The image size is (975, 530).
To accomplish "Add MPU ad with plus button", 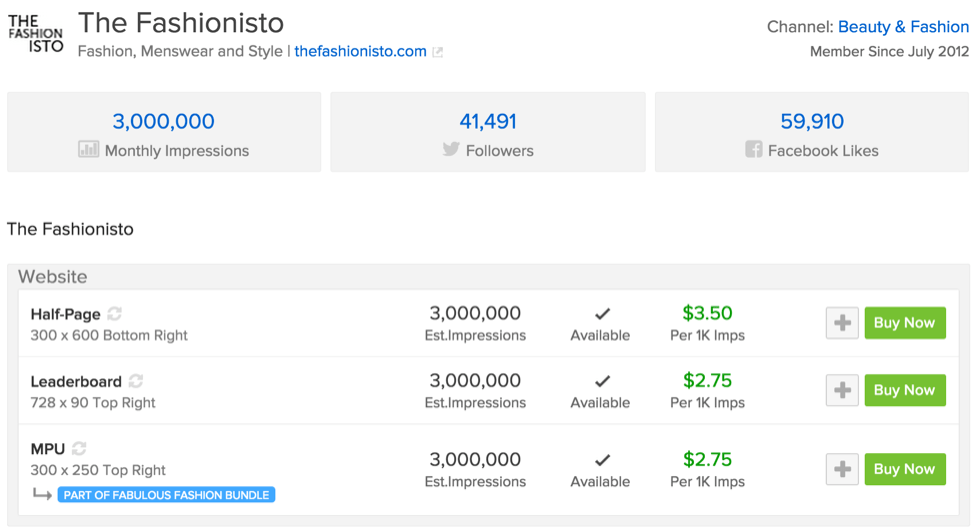I will click(x=842, y=469).
